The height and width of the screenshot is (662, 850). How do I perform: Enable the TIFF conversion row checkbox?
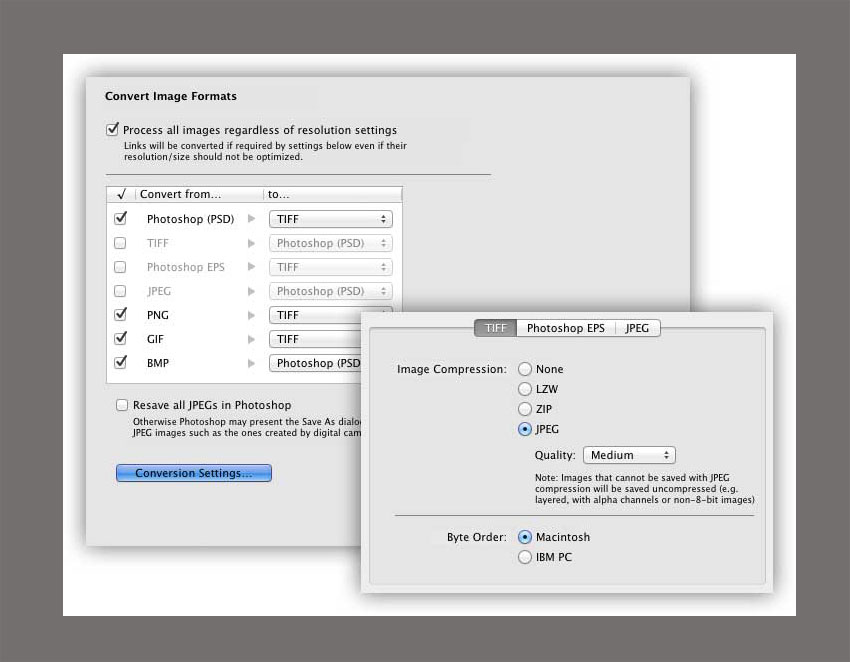pyautogui.click(x=120, y=243)
